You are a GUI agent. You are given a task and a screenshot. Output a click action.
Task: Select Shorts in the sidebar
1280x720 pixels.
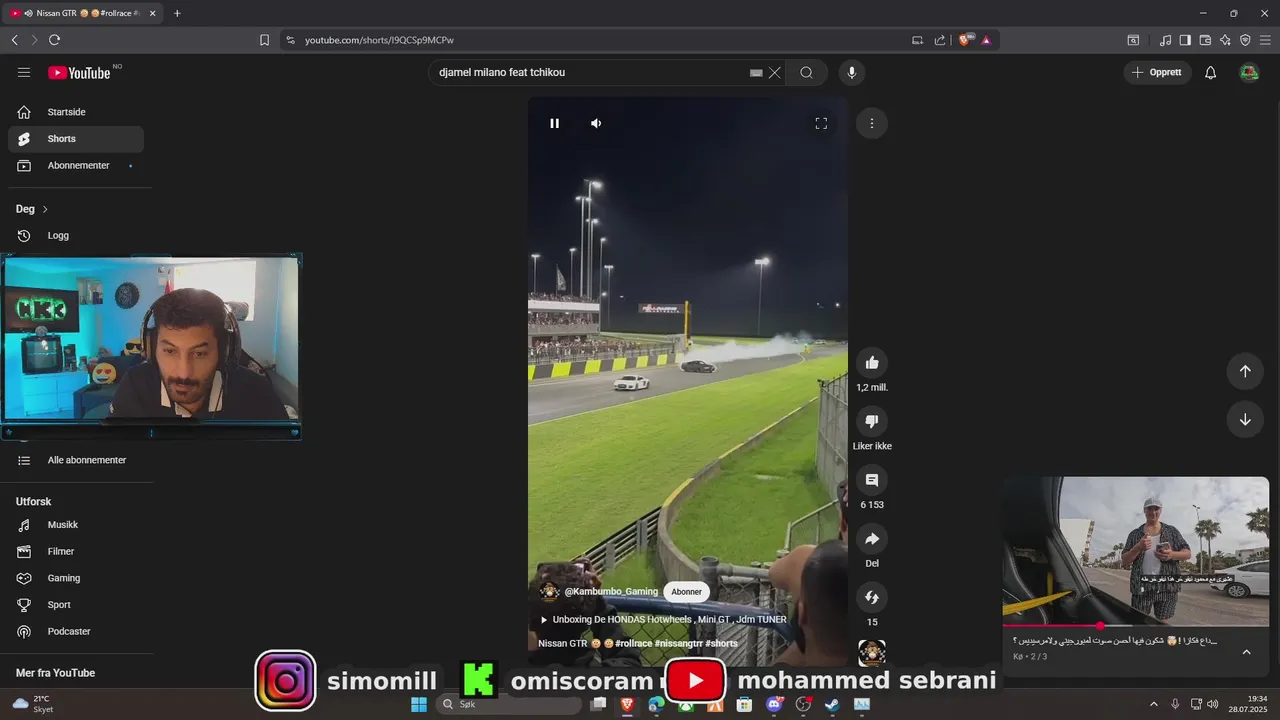coord(76,139)
